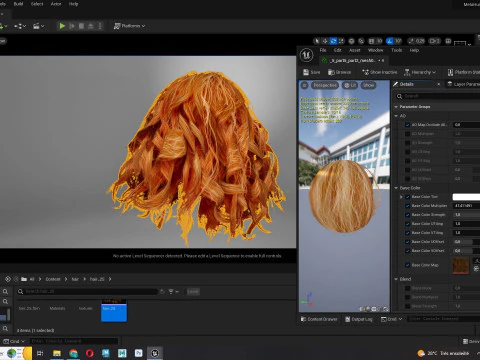Click Platform Stats button
The height and width of the screenshot is (360, 480).
click(463, 72)
